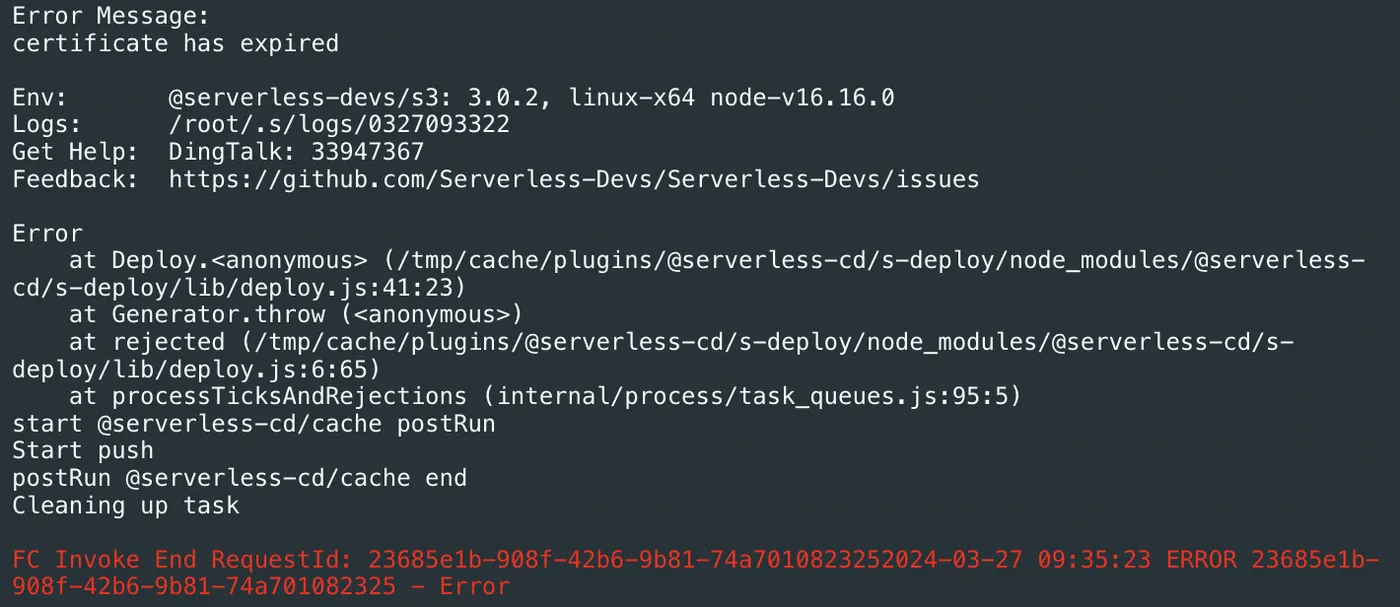Click the Serverless-Devs GitHub issues URL

click(574, 180)
